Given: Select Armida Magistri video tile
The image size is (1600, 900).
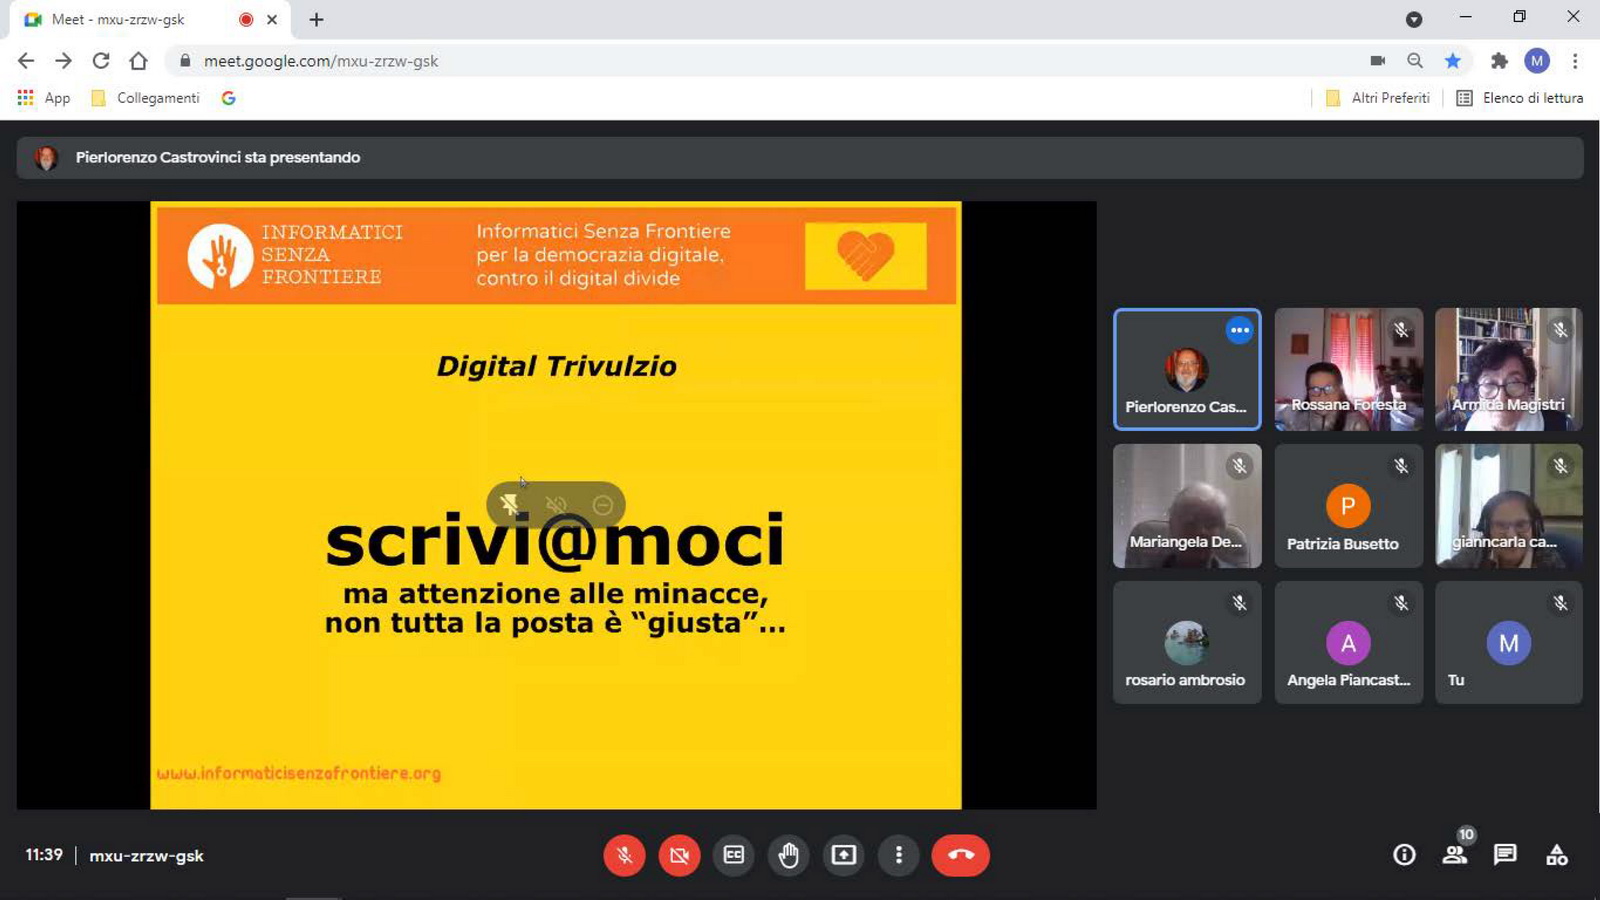Looking at the screenshot, I should [x=1508, y=369].
